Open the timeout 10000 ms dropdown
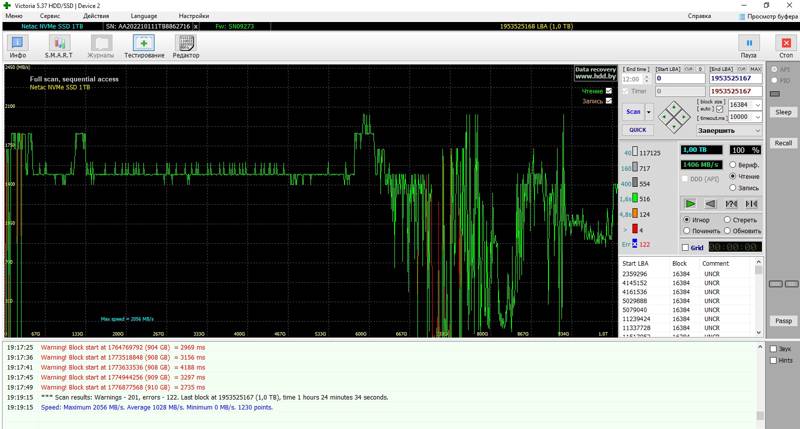This screenshot has width=800, height=429. click(756, 117)
